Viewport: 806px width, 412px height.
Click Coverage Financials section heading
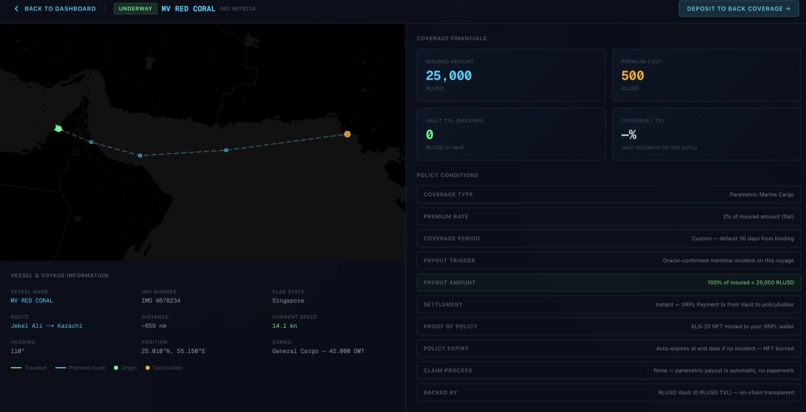(451, 39)
